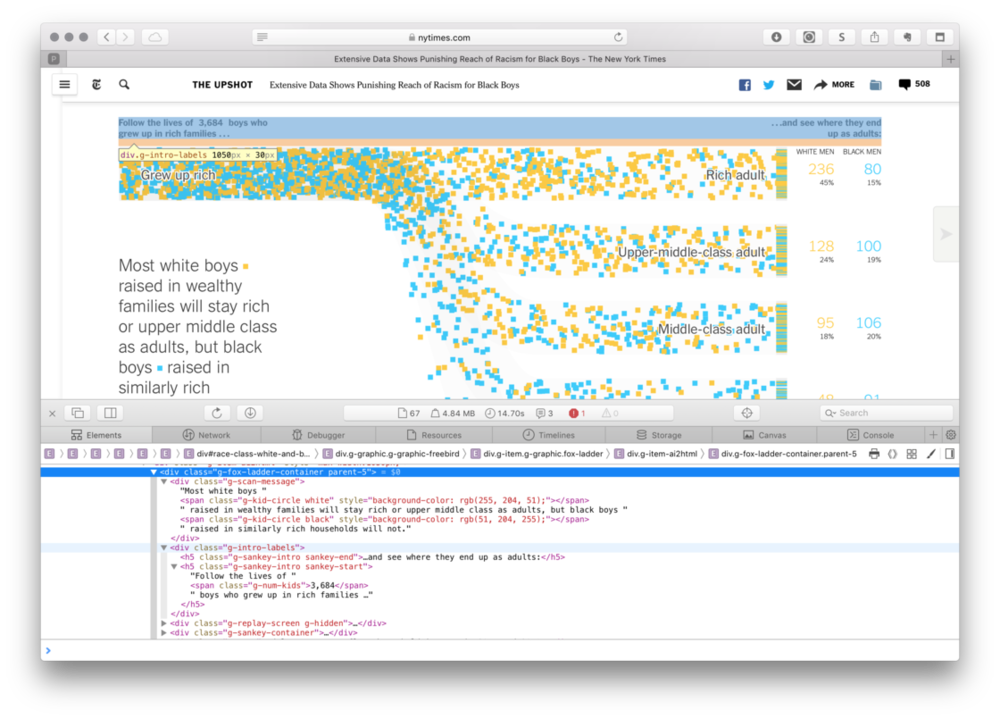Viewport: 1000px width, 719px height.
Task: Download the web archive from the inspector
Action: tap(250, 413)
